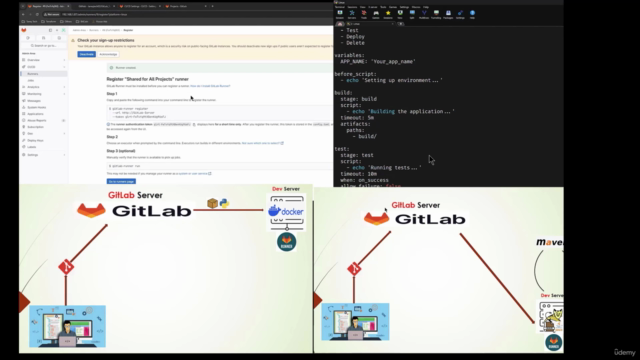Viewport: 640px width, 360px height.
Task: Click the home tab icon in MobaXterm
Action: coord(340,24)
